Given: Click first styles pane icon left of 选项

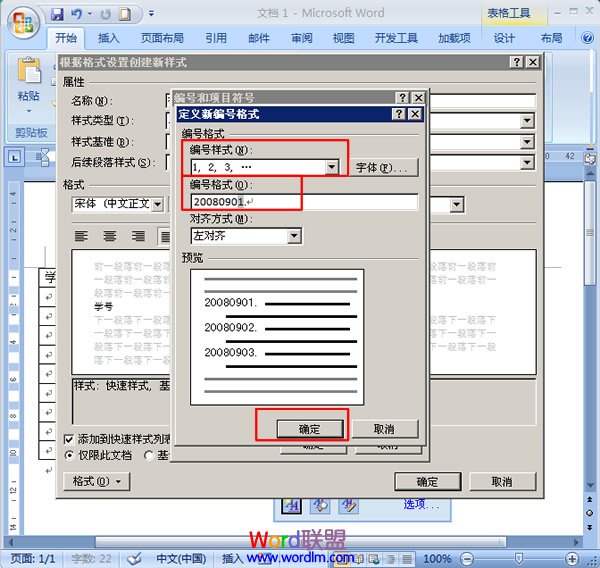Looking at the screenshot, I should 291,506.
